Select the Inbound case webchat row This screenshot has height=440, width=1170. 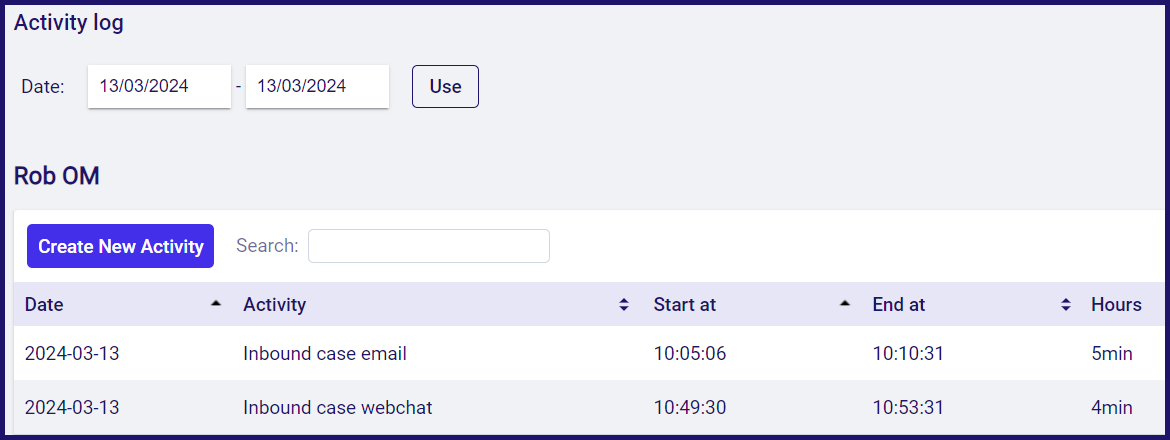pos(338,408)
